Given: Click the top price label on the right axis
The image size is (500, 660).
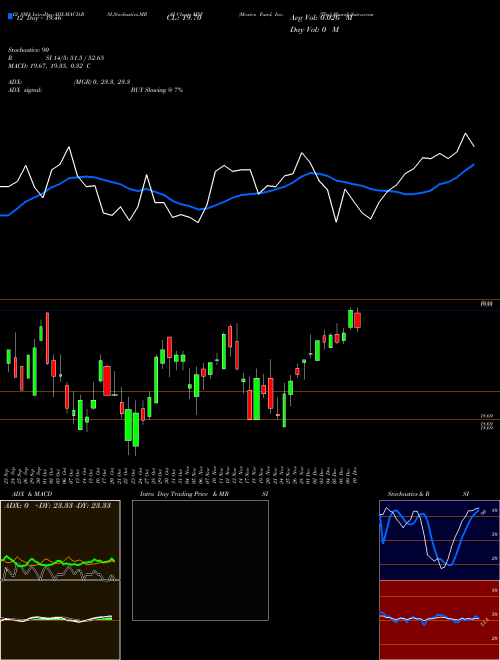Looking at the screenshot, I should pyautogui.click(x=487, y=303).
